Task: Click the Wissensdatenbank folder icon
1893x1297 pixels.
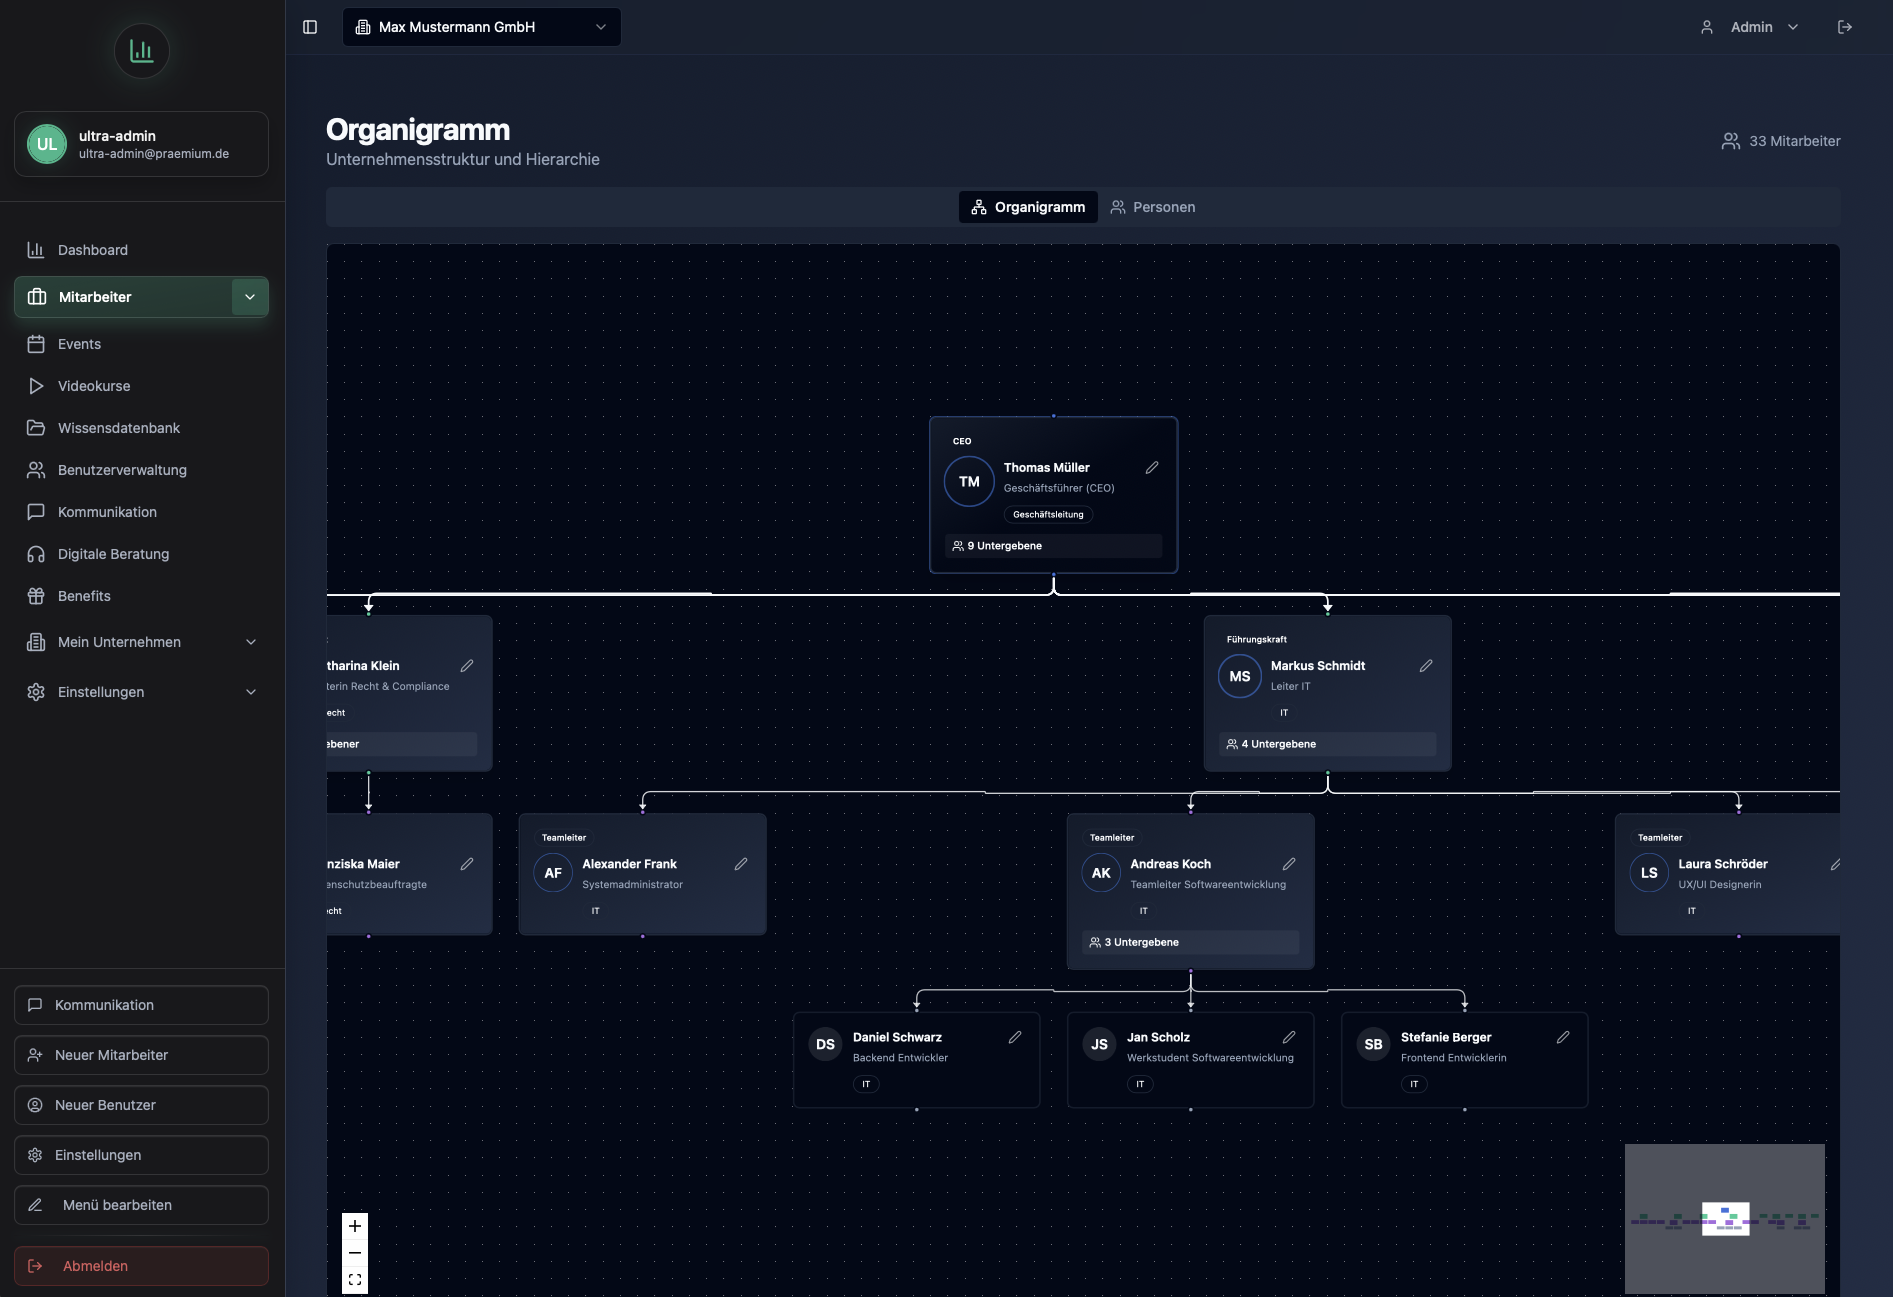Action: [36, 428]
